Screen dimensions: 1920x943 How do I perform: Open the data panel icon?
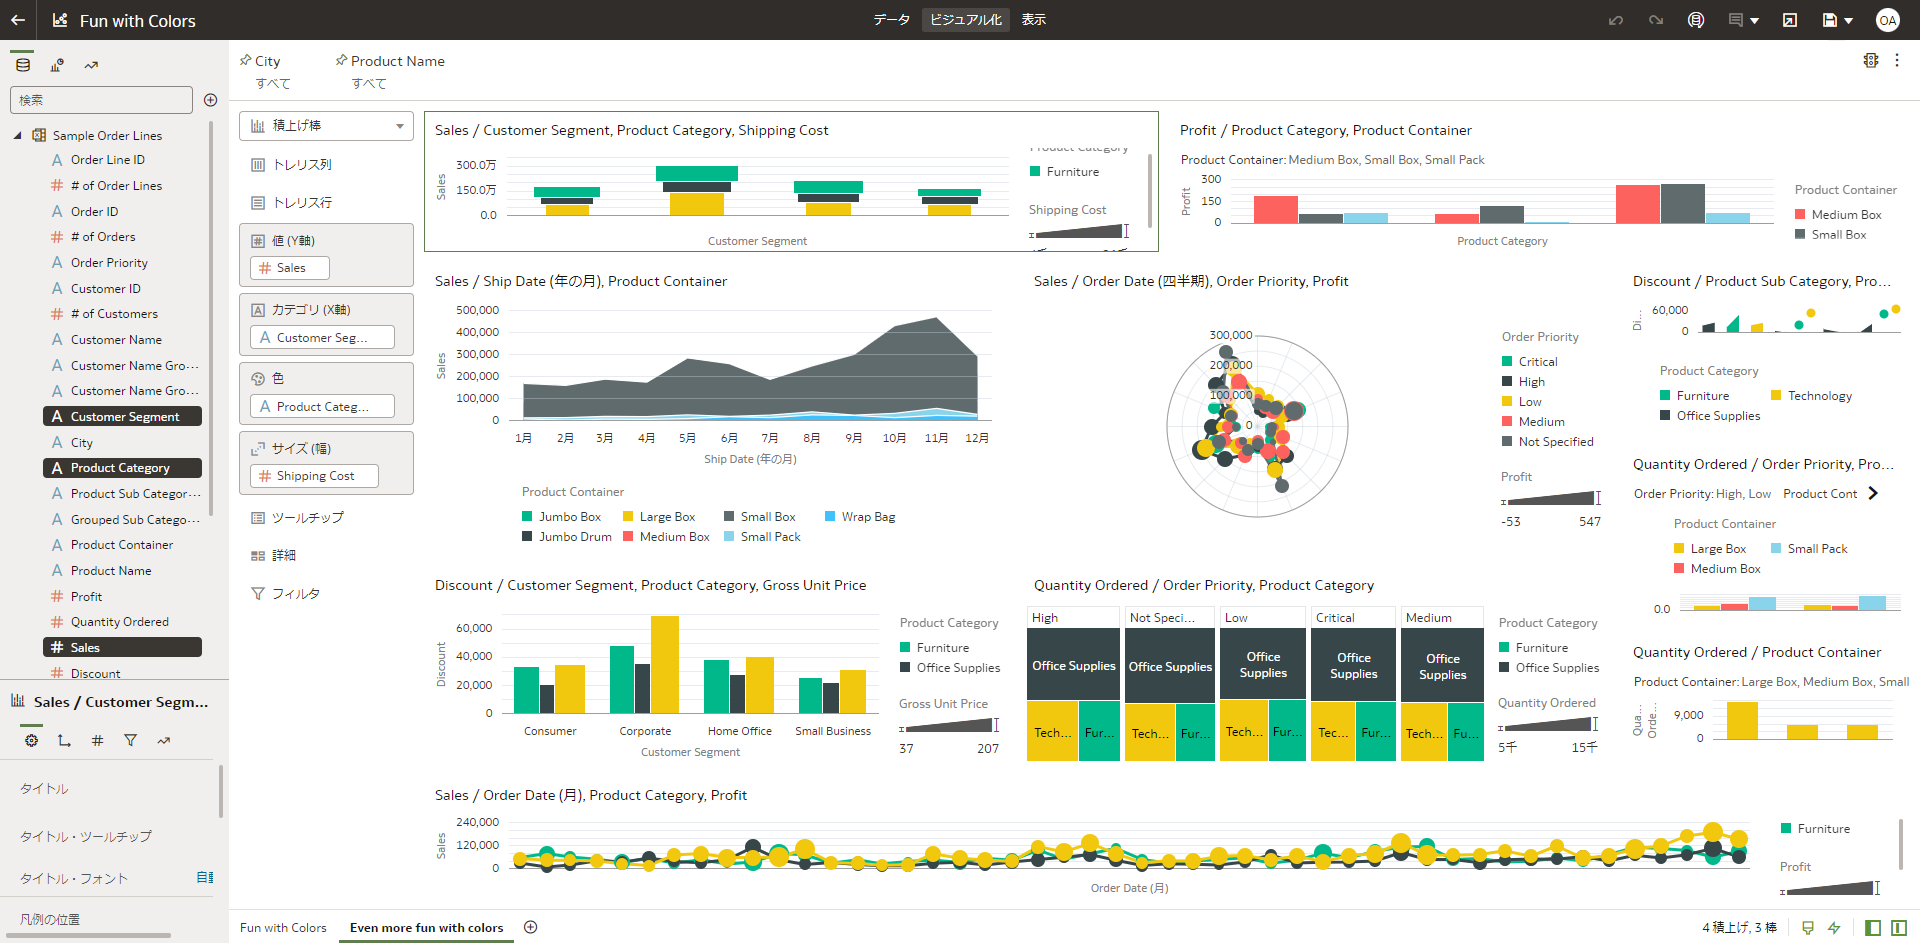click(x=23, y=65)
